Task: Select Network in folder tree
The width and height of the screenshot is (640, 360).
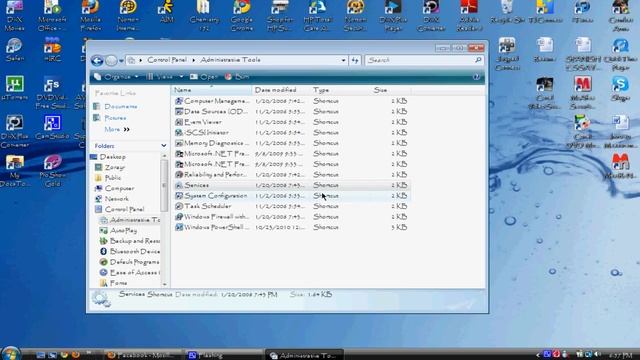Action: pos(112,199)
